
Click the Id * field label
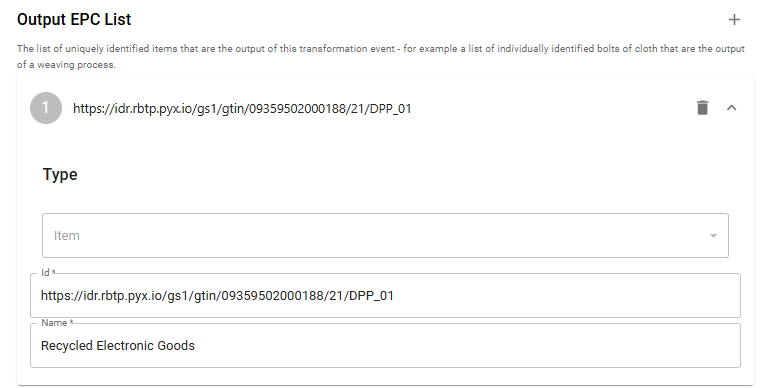[x=48, y=273]
